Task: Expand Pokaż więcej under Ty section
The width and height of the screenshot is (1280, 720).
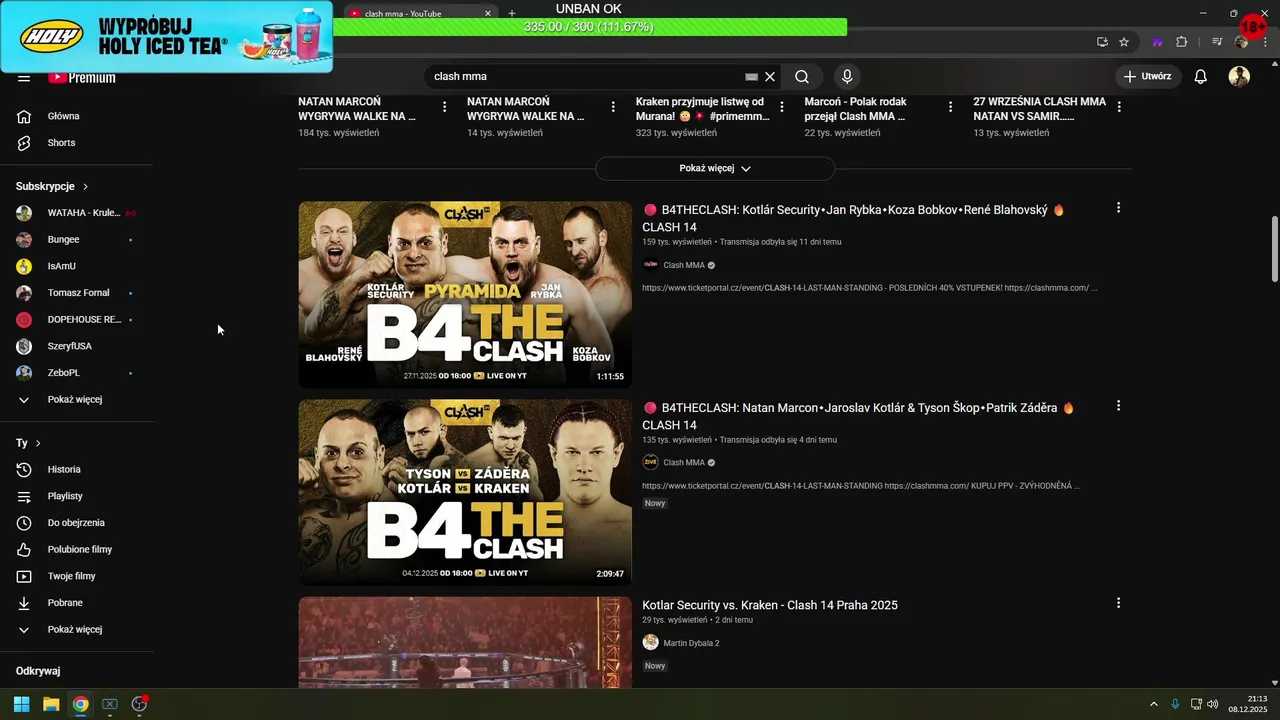Action: (76, 629)
